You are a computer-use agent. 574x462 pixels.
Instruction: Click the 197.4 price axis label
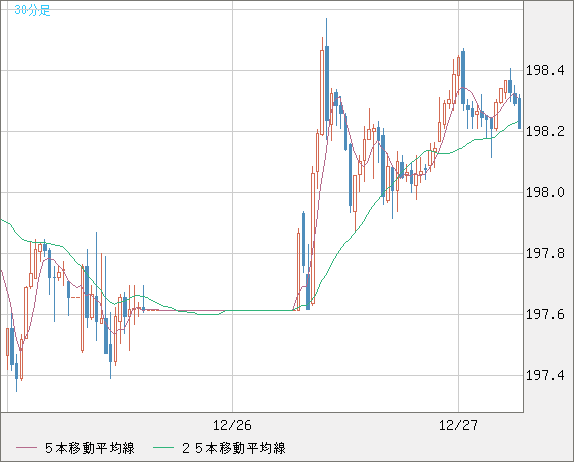click(545, 375)
